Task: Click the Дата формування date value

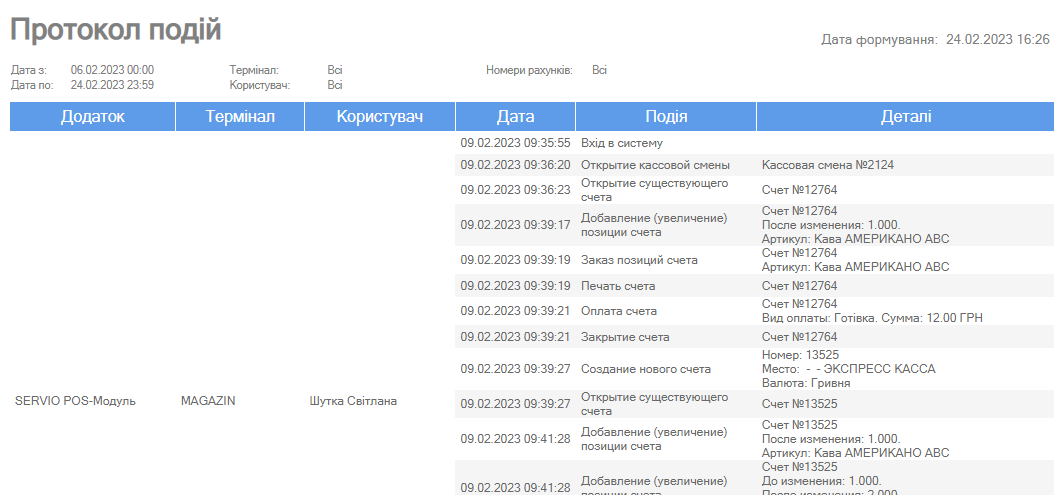Action: point(997,40)
